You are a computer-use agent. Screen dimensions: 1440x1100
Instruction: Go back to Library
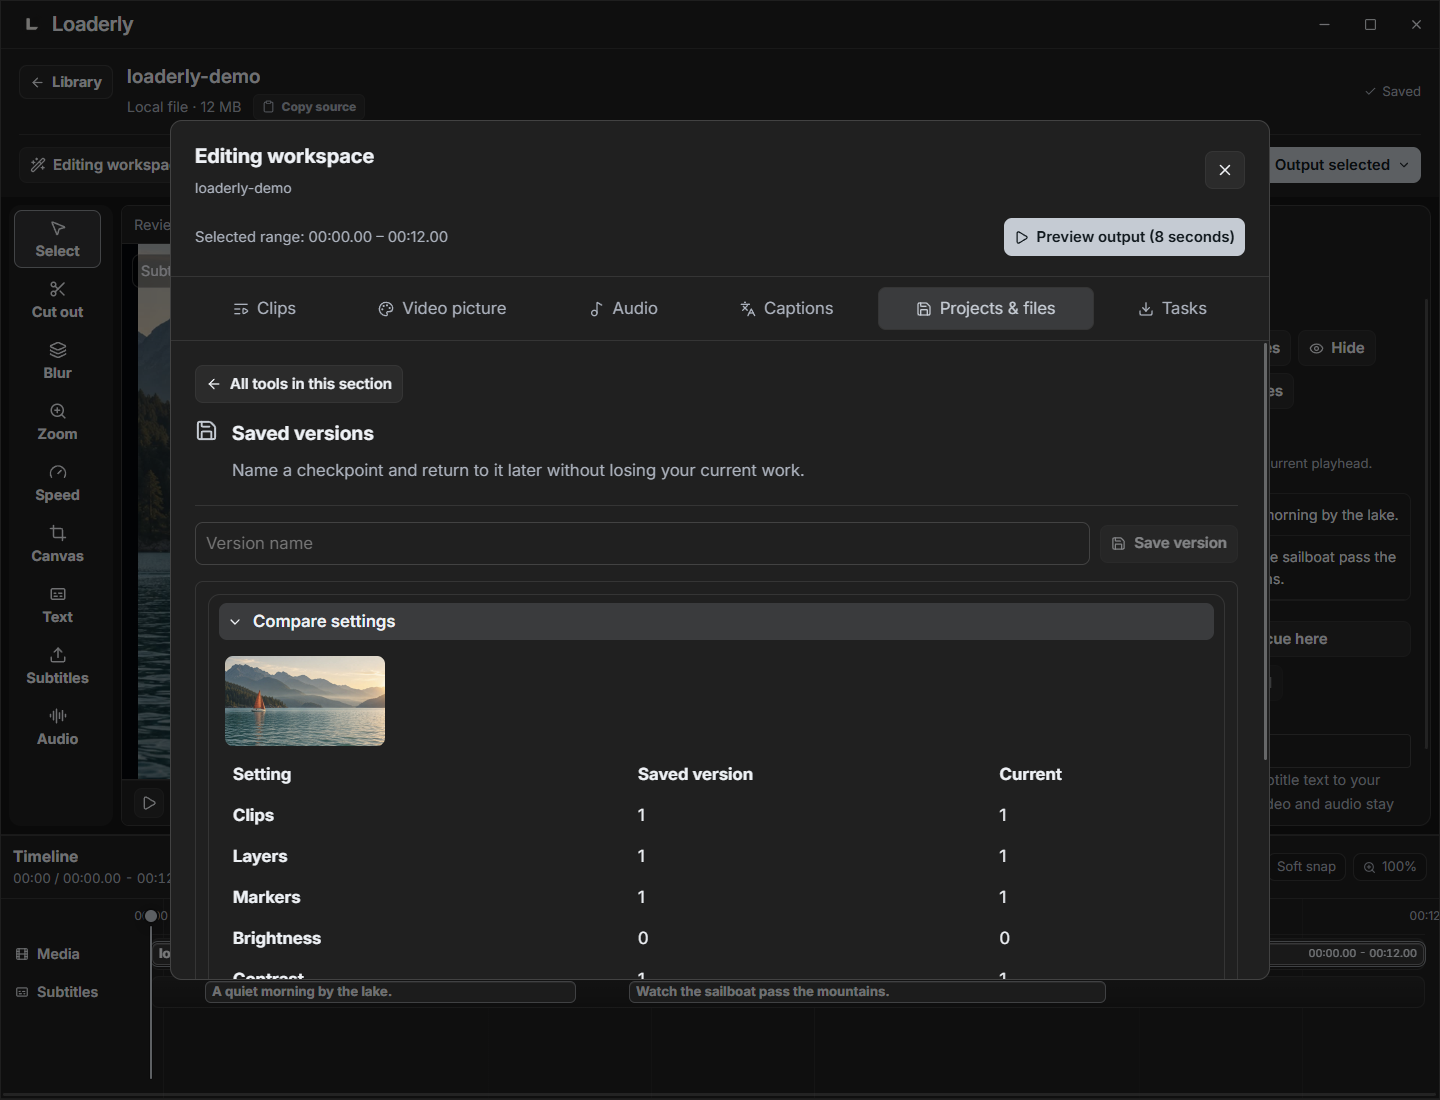(66, 82)
